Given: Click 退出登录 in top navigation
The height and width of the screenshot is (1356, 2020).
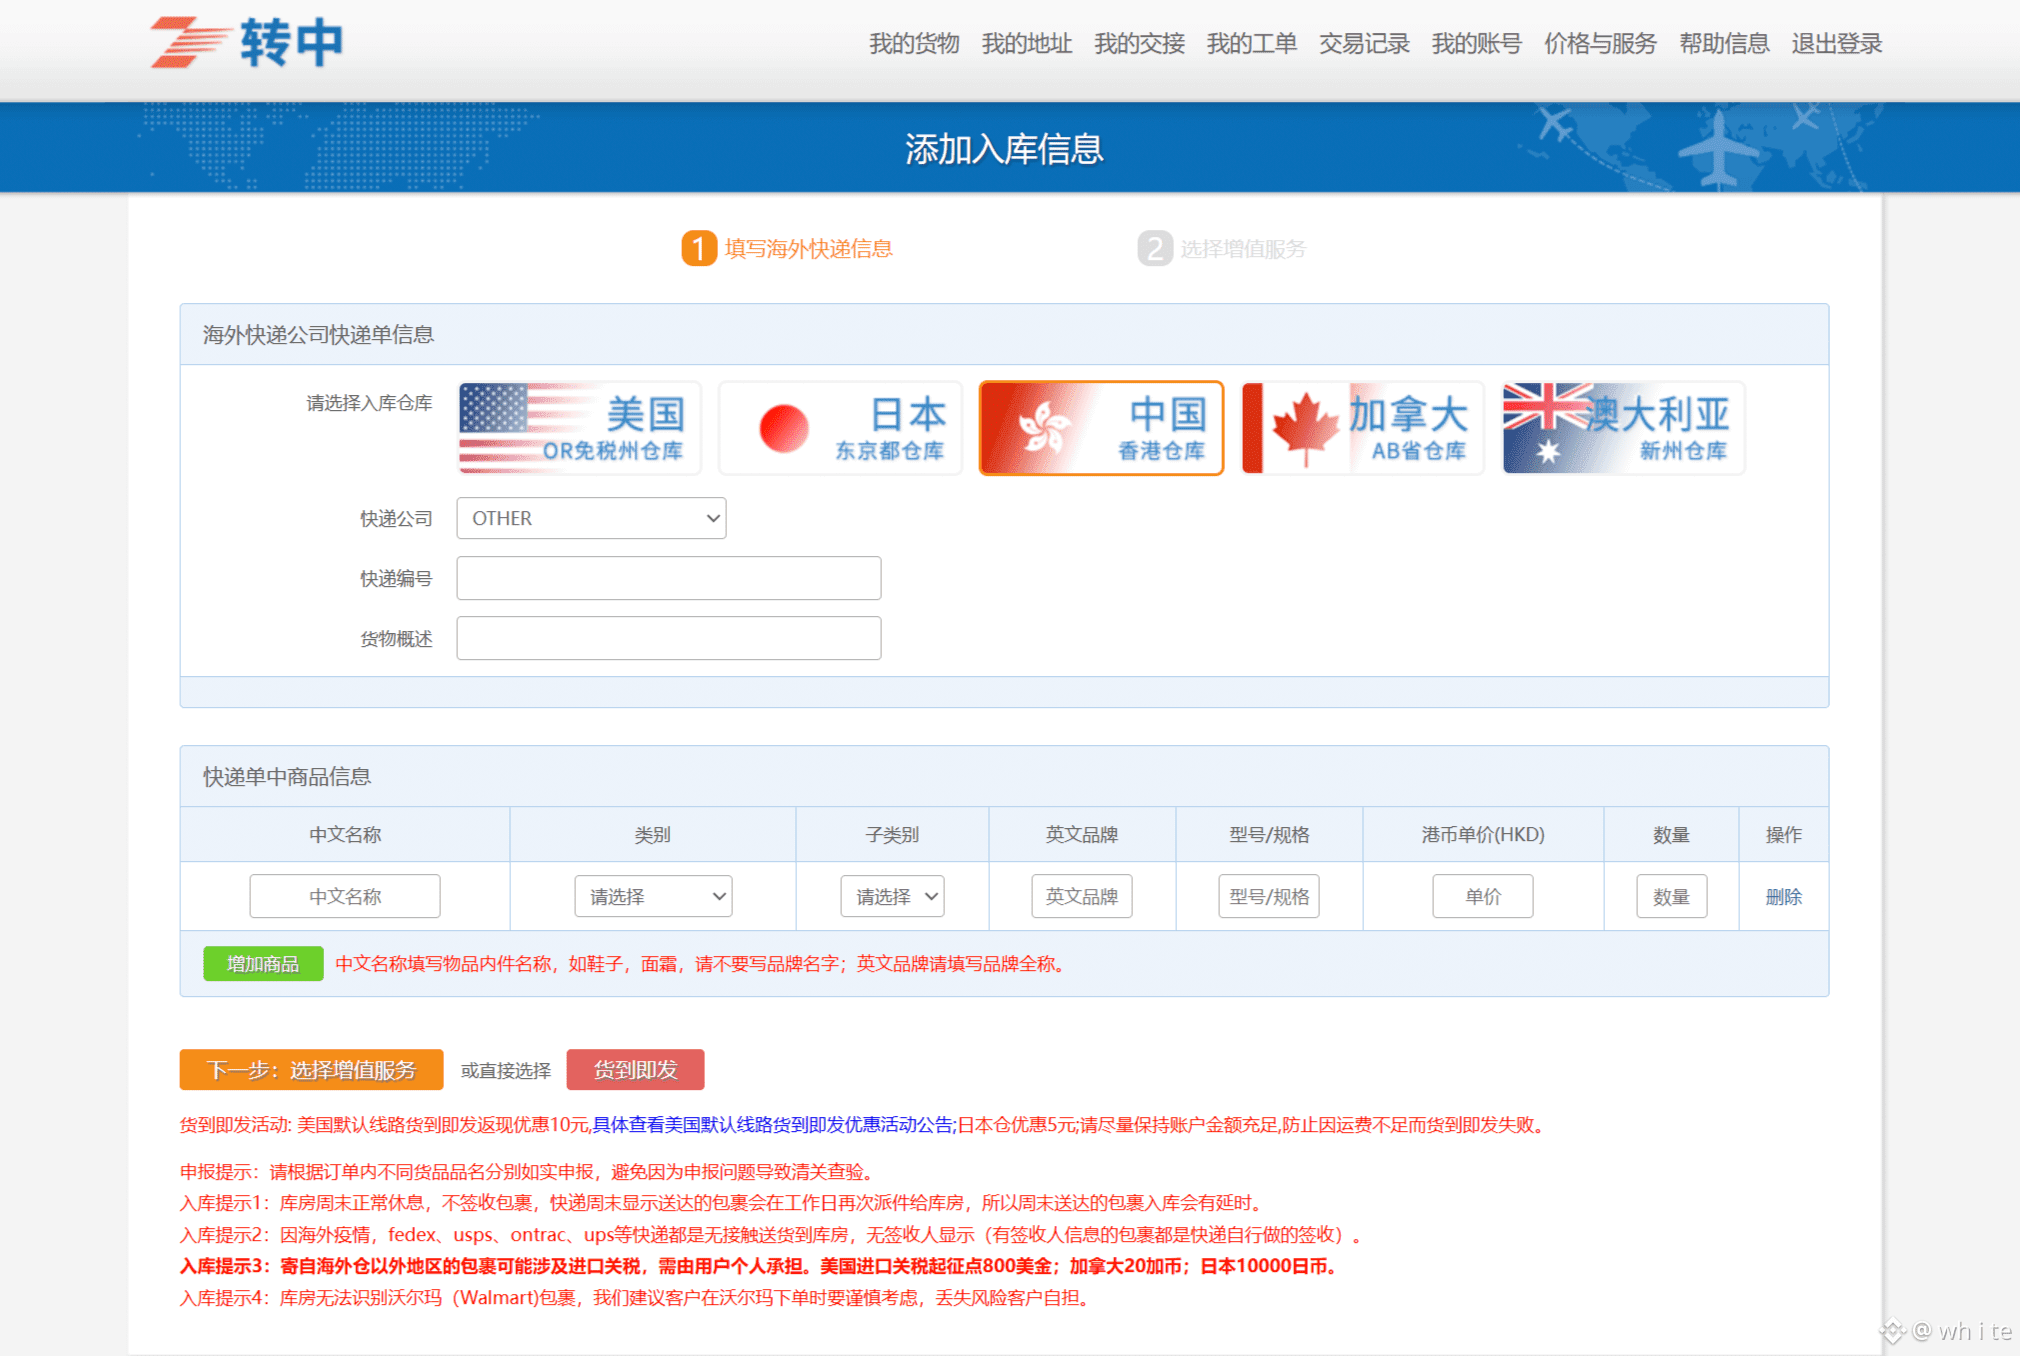Looking at the screenshot, I should click(x=1836, y=44).
